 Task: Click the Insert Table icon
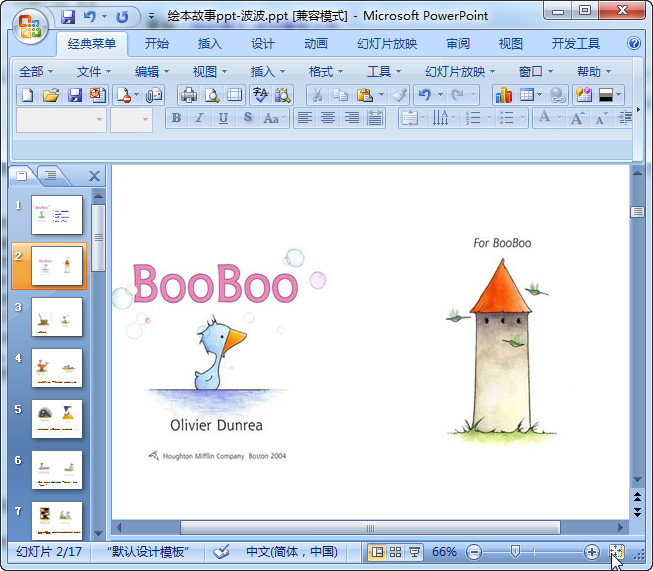tap(527, 95)
